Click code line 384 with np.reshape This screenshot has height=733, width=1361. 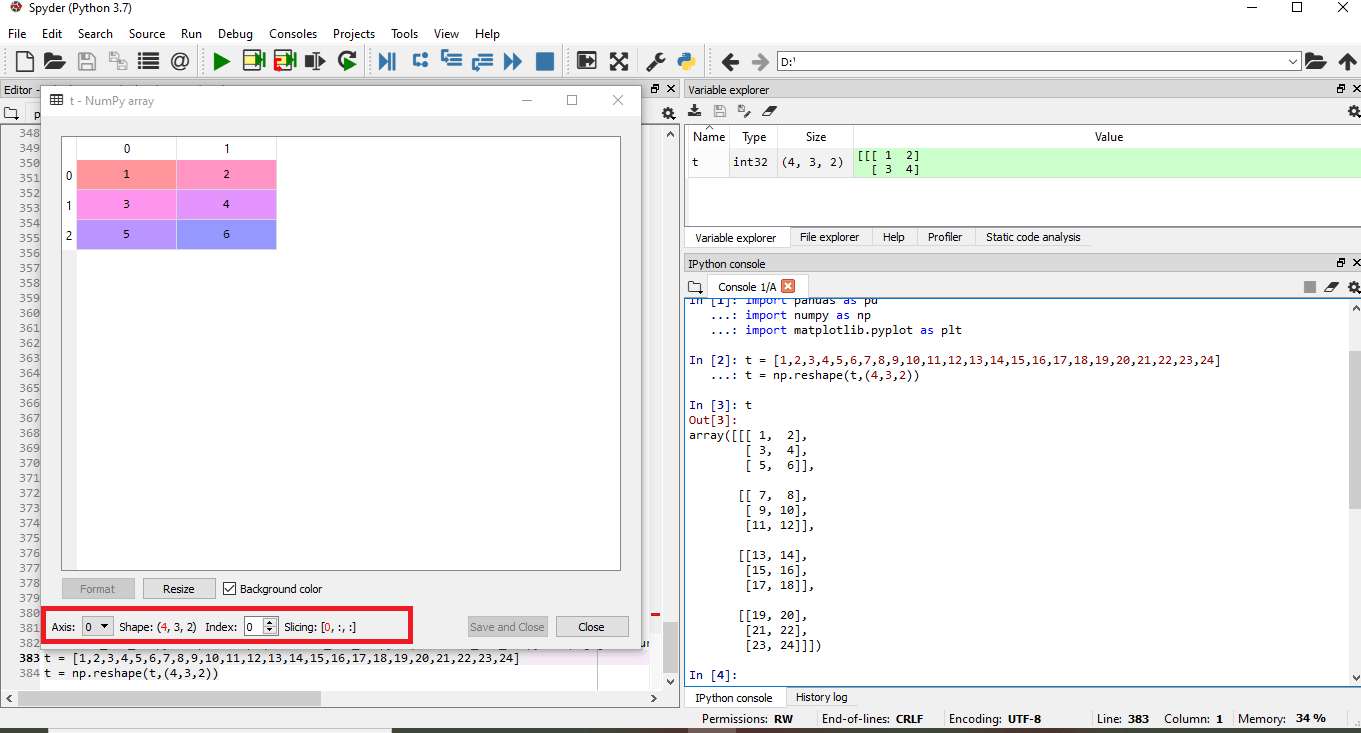point(131,673)
